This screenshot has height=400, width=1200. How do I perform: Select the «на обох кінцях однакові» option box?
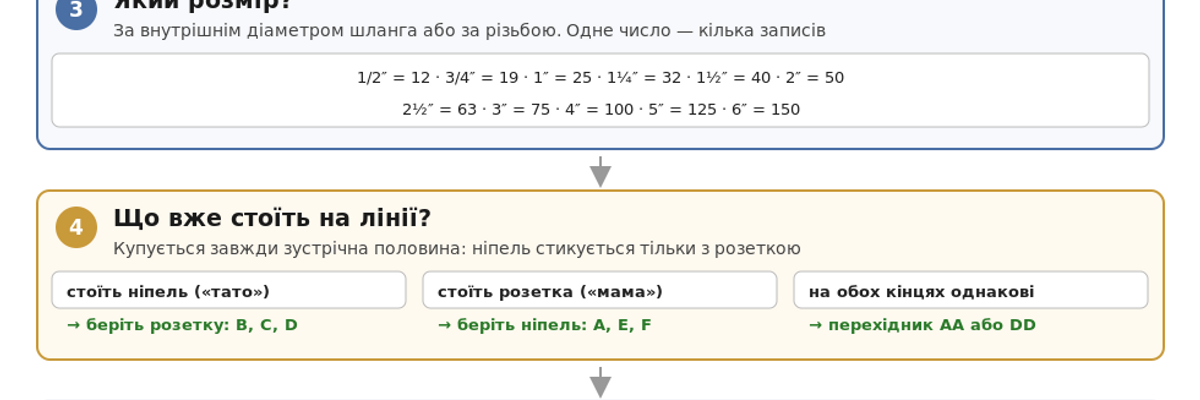point(971,290)
